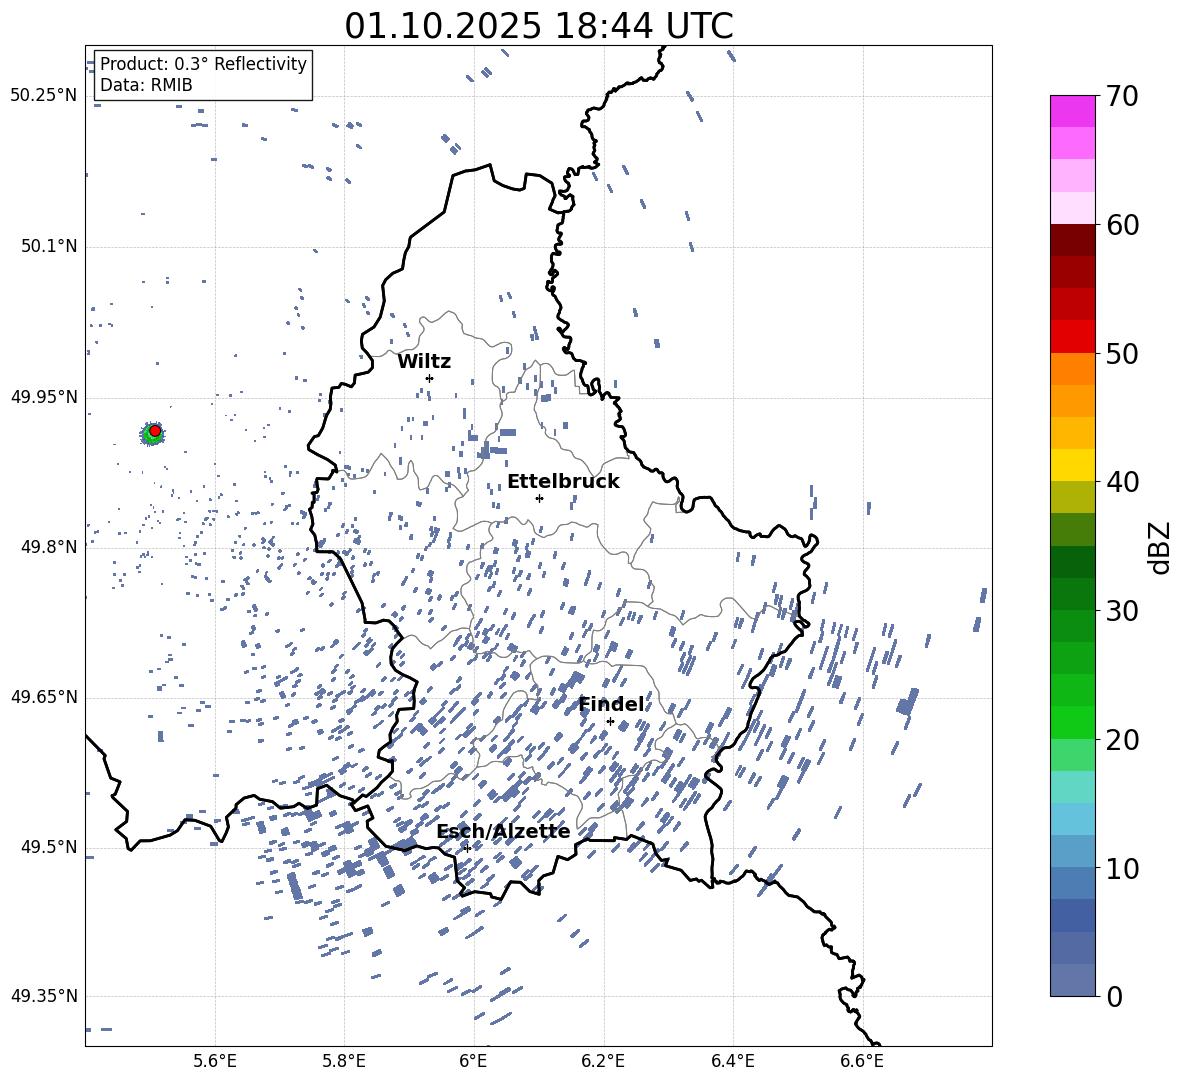Click the bright green colorbar segment above 20
Viewport: 1184px width, 1081px height.
(1073, 722)
